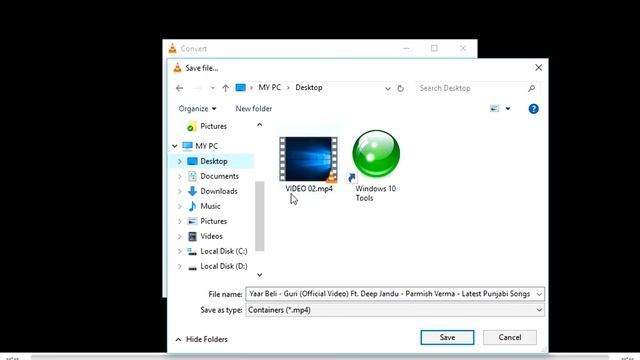Collapse the MY PC tree node
The image size is (640, 360).
(175, 146)
